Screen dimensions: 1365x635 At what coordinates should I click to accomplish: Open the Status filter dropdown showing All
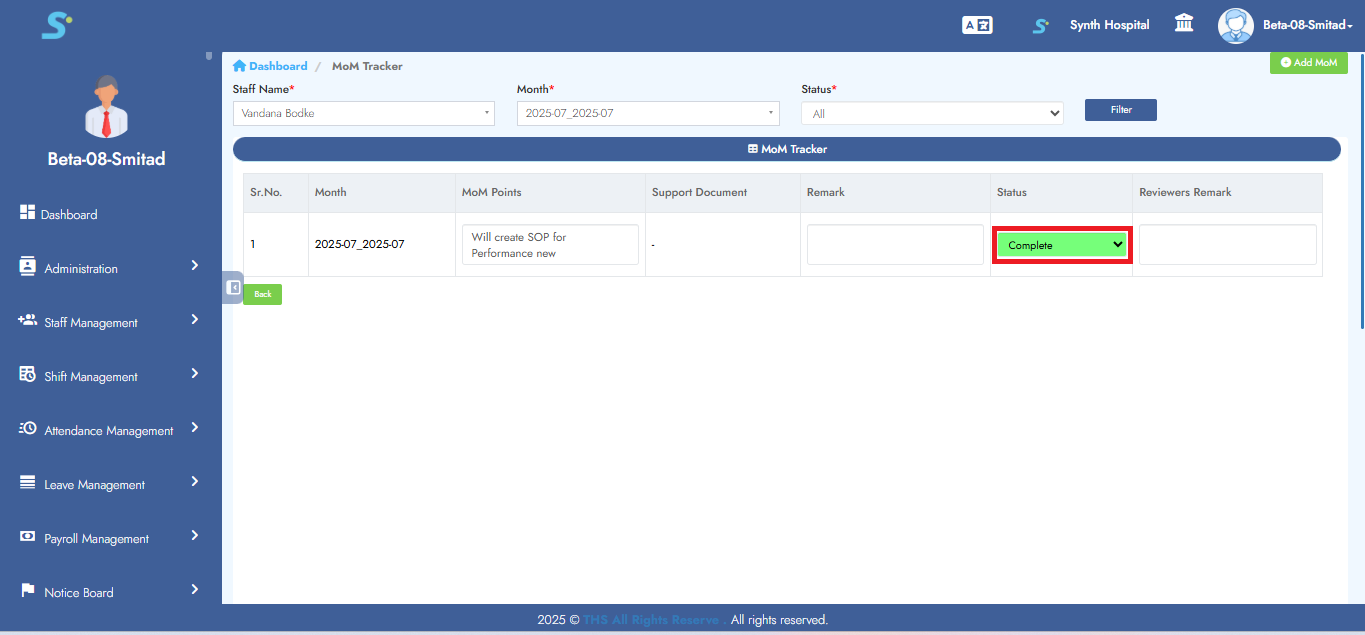click(932, 114)
